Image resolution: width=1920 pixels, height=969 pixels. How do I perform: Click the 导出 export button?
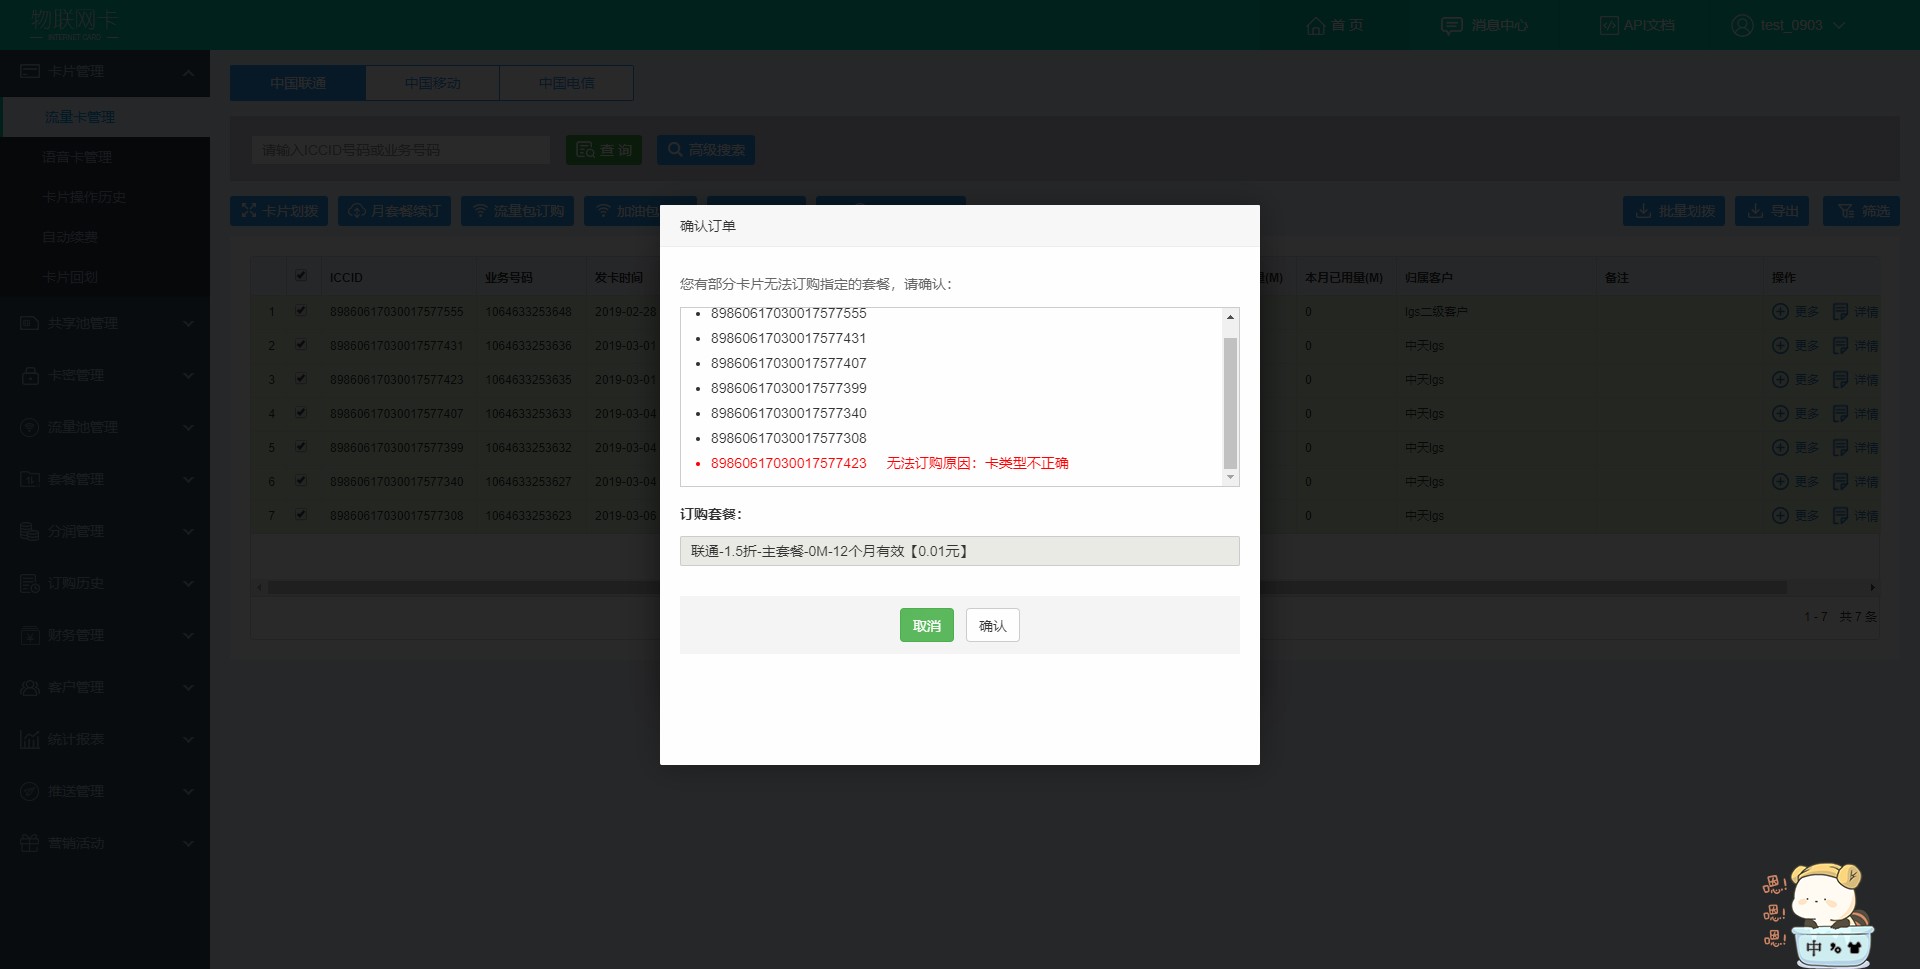[1772, 211]
